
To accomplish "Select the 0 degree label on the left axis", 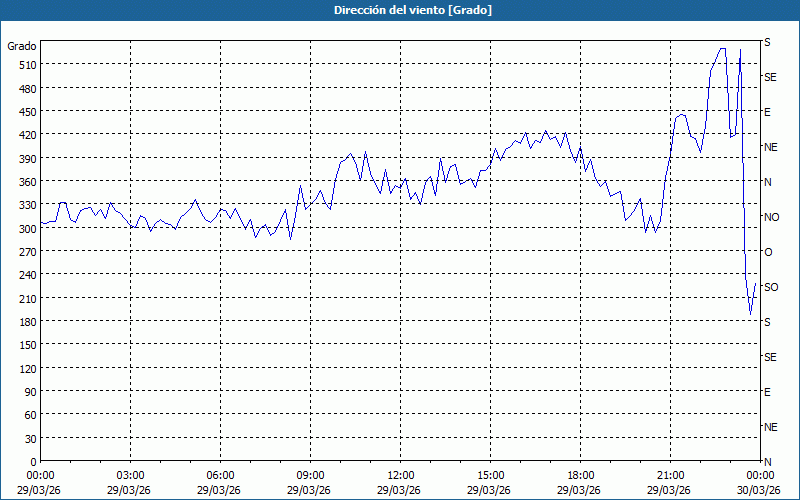I will point(32,461).
